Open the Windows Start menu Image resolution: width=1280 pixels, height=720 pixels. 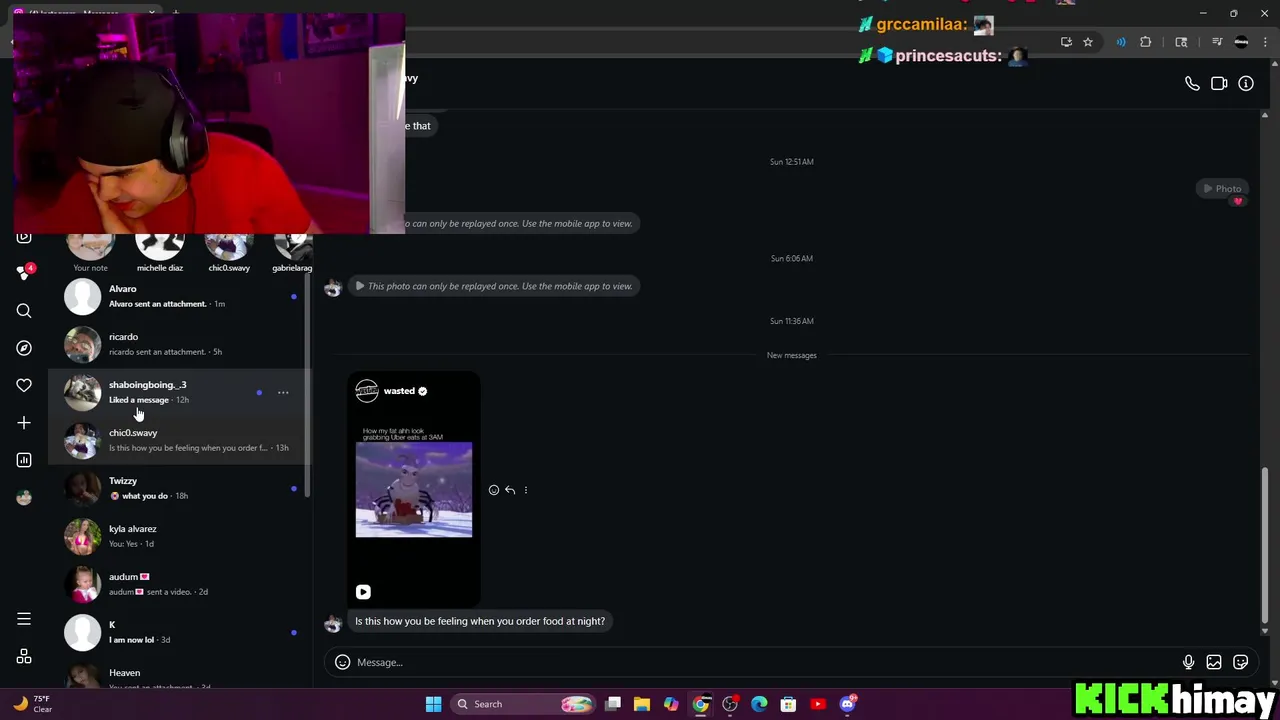tap(433, 704)
